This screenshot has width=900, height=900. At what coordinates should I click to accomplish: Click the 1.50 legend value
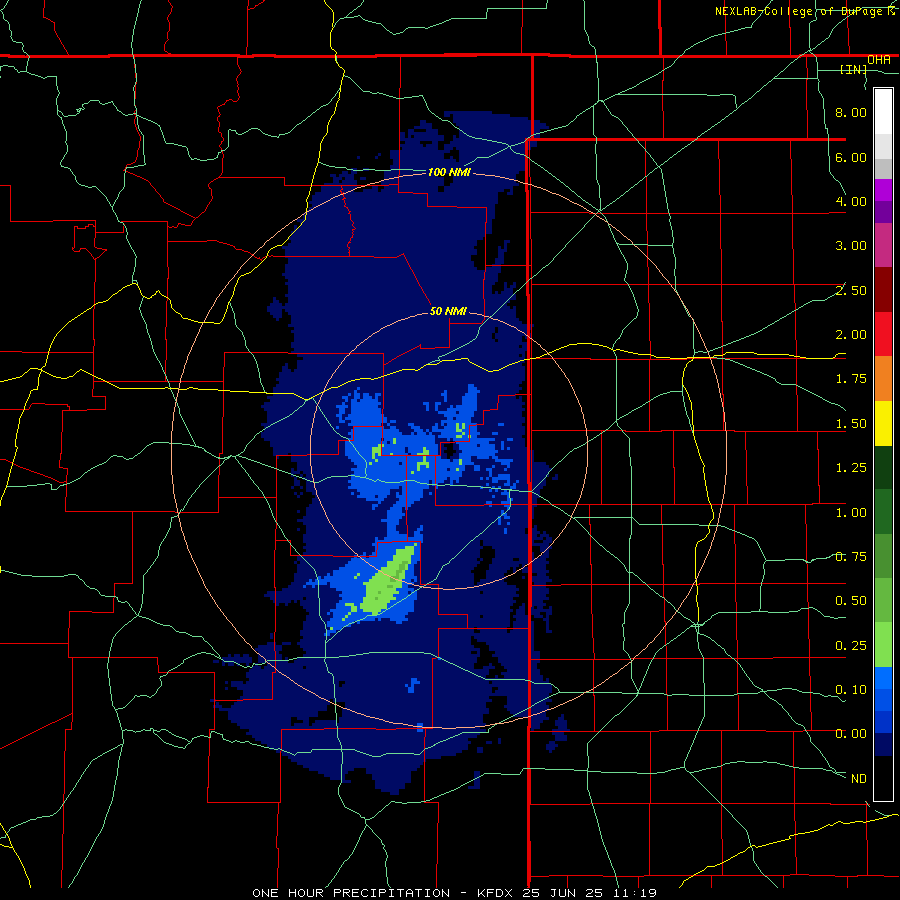(851, 424)
